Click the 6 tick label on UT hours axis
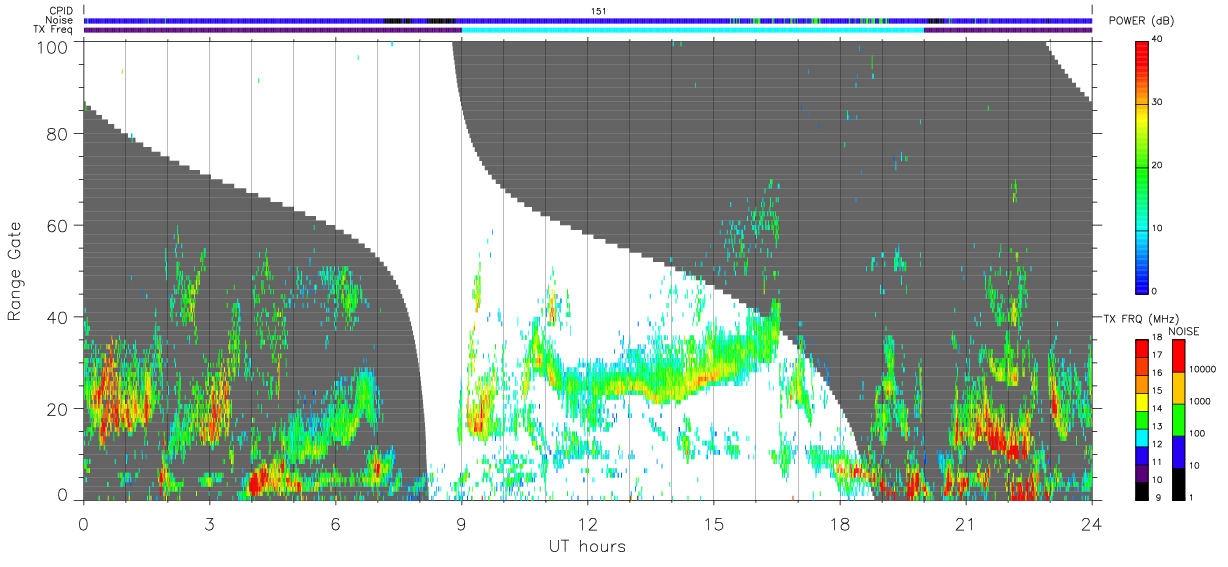 335,524
